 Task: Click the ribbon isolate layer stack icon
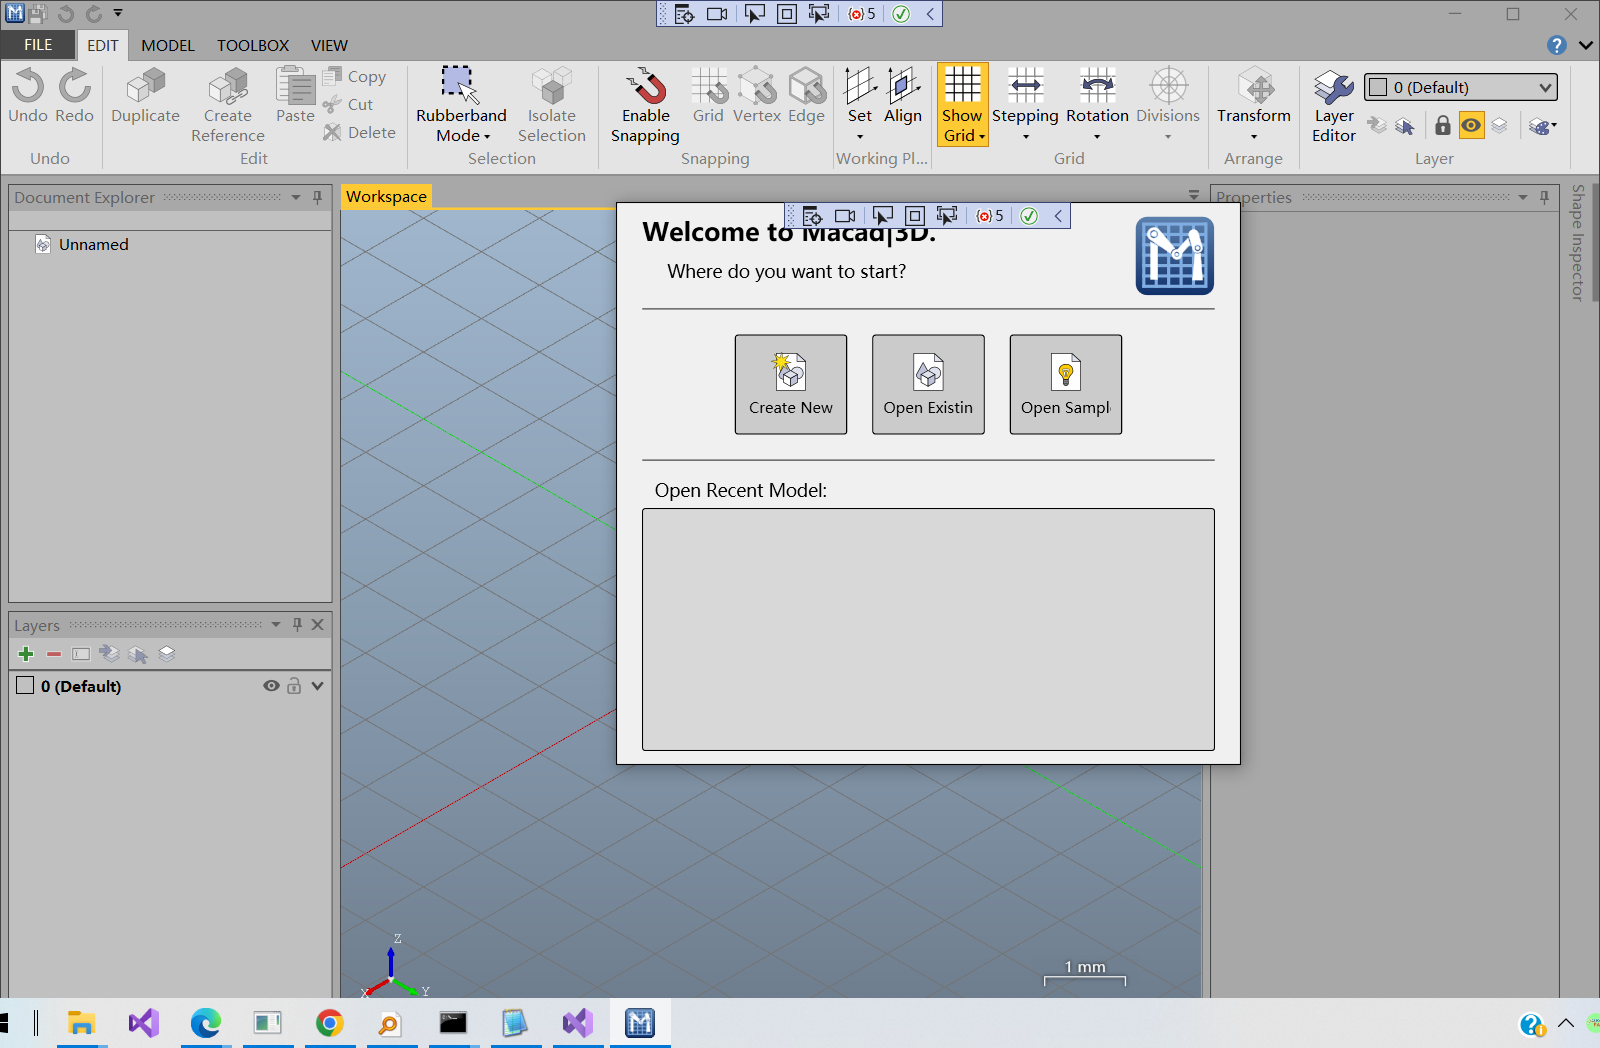1499,126
